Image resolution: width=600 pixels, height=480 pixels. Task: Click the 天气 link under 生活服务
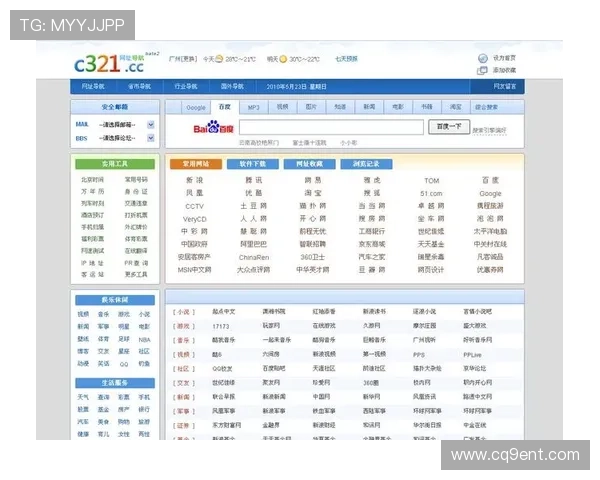click(x=83, y=397)
